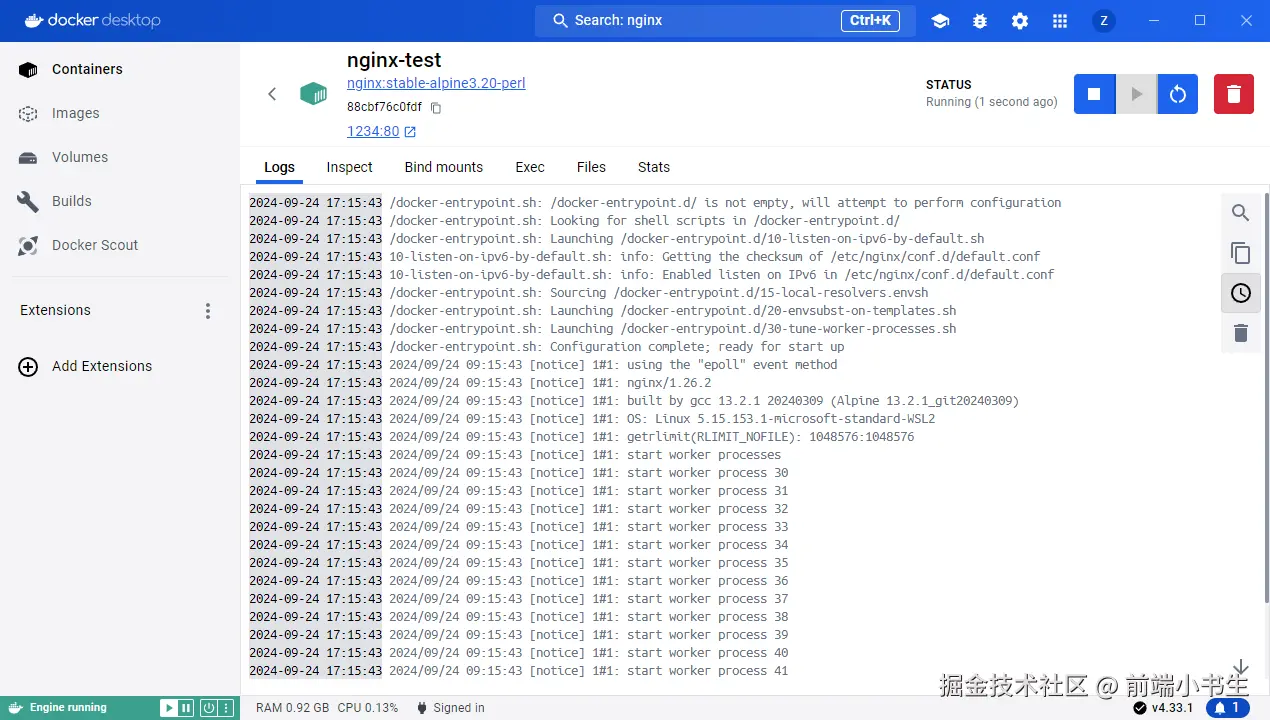The height and width of the screenshot is (720, 1270).
Task: Click the Running (1 second ago) status text
Action: point(992,102)
